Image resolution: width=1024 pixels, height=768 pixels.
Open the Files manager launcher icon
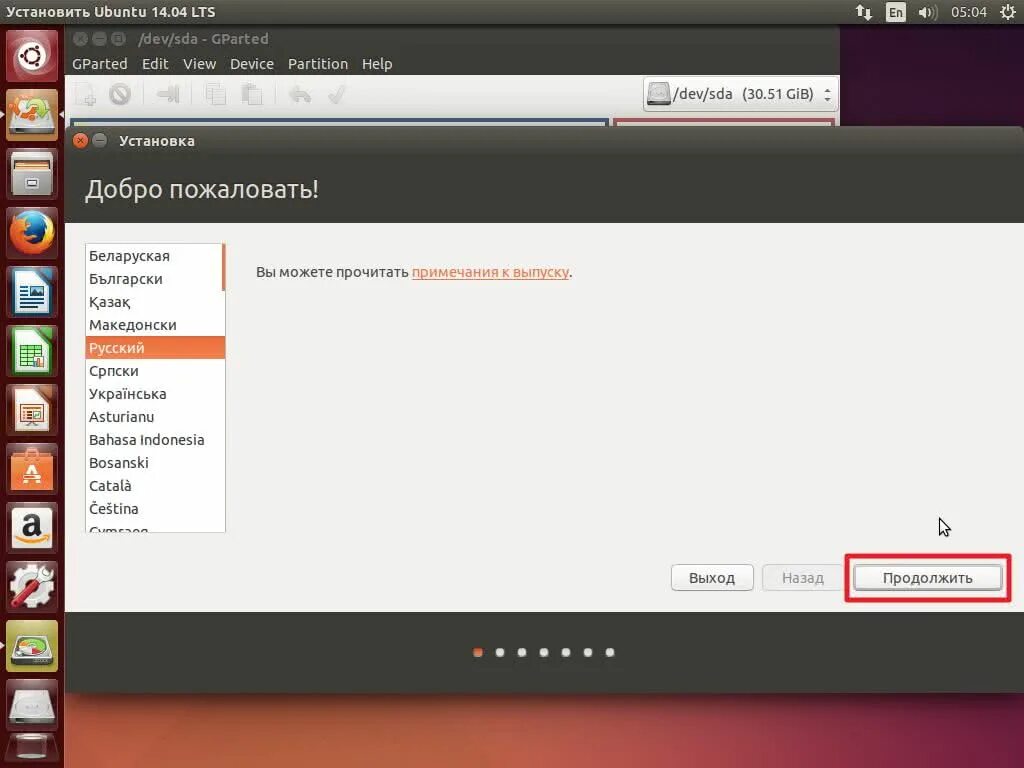click(31, 174)
